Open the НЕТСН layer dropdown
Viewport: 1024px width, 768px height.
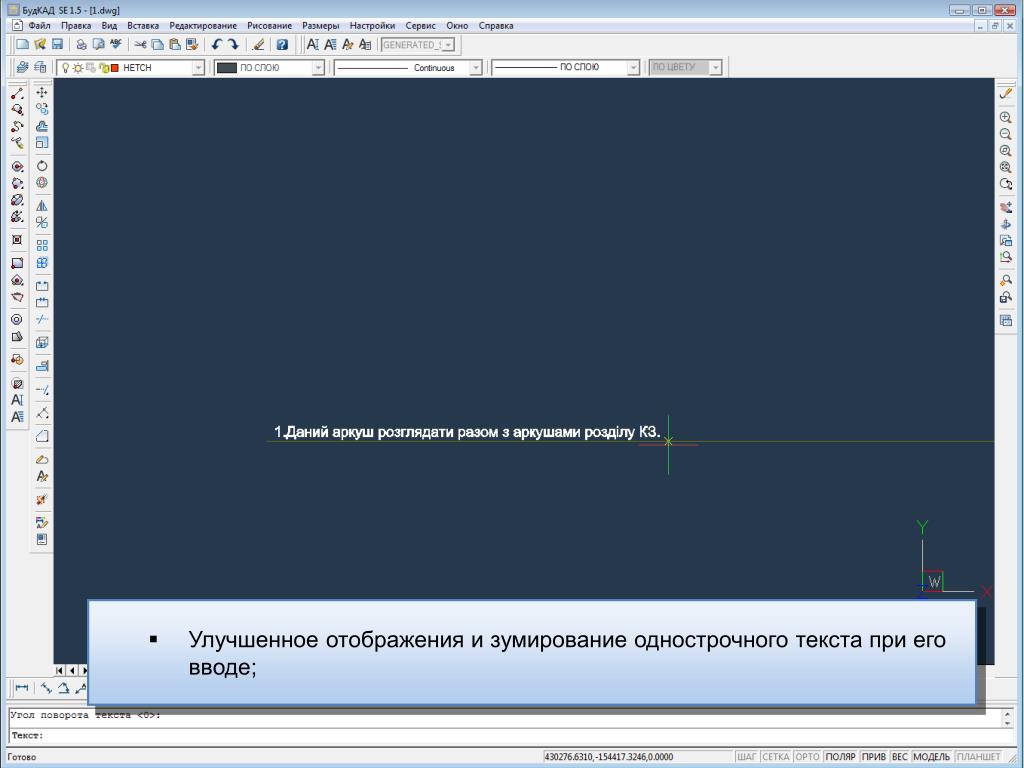(198, 68)
